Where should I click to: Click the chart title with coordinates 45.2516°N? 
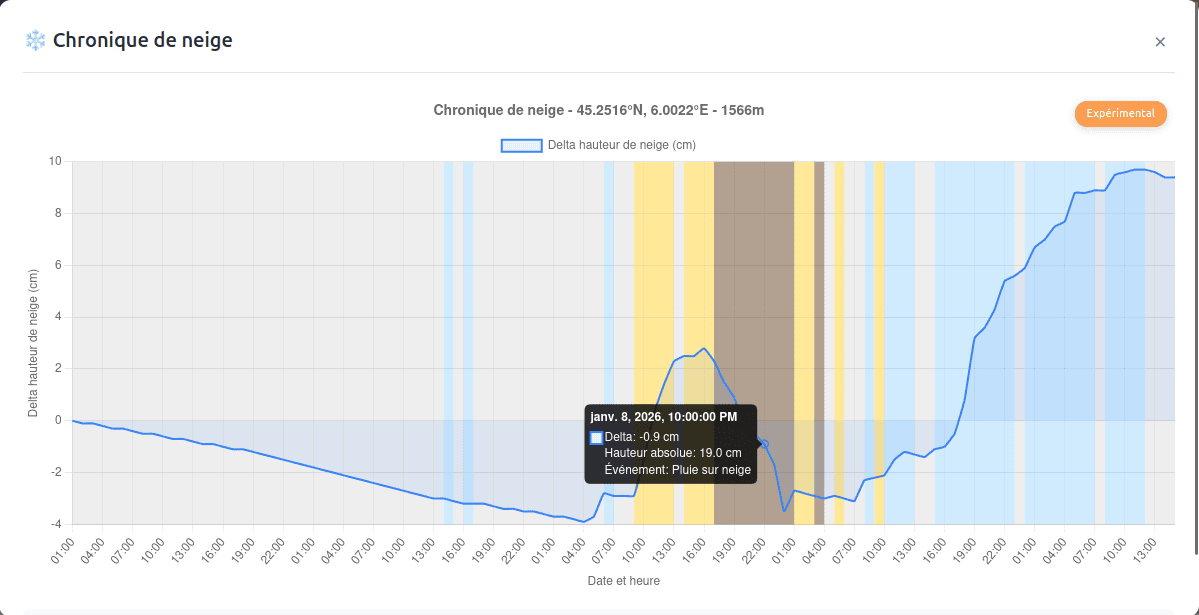tap(598, 110)
